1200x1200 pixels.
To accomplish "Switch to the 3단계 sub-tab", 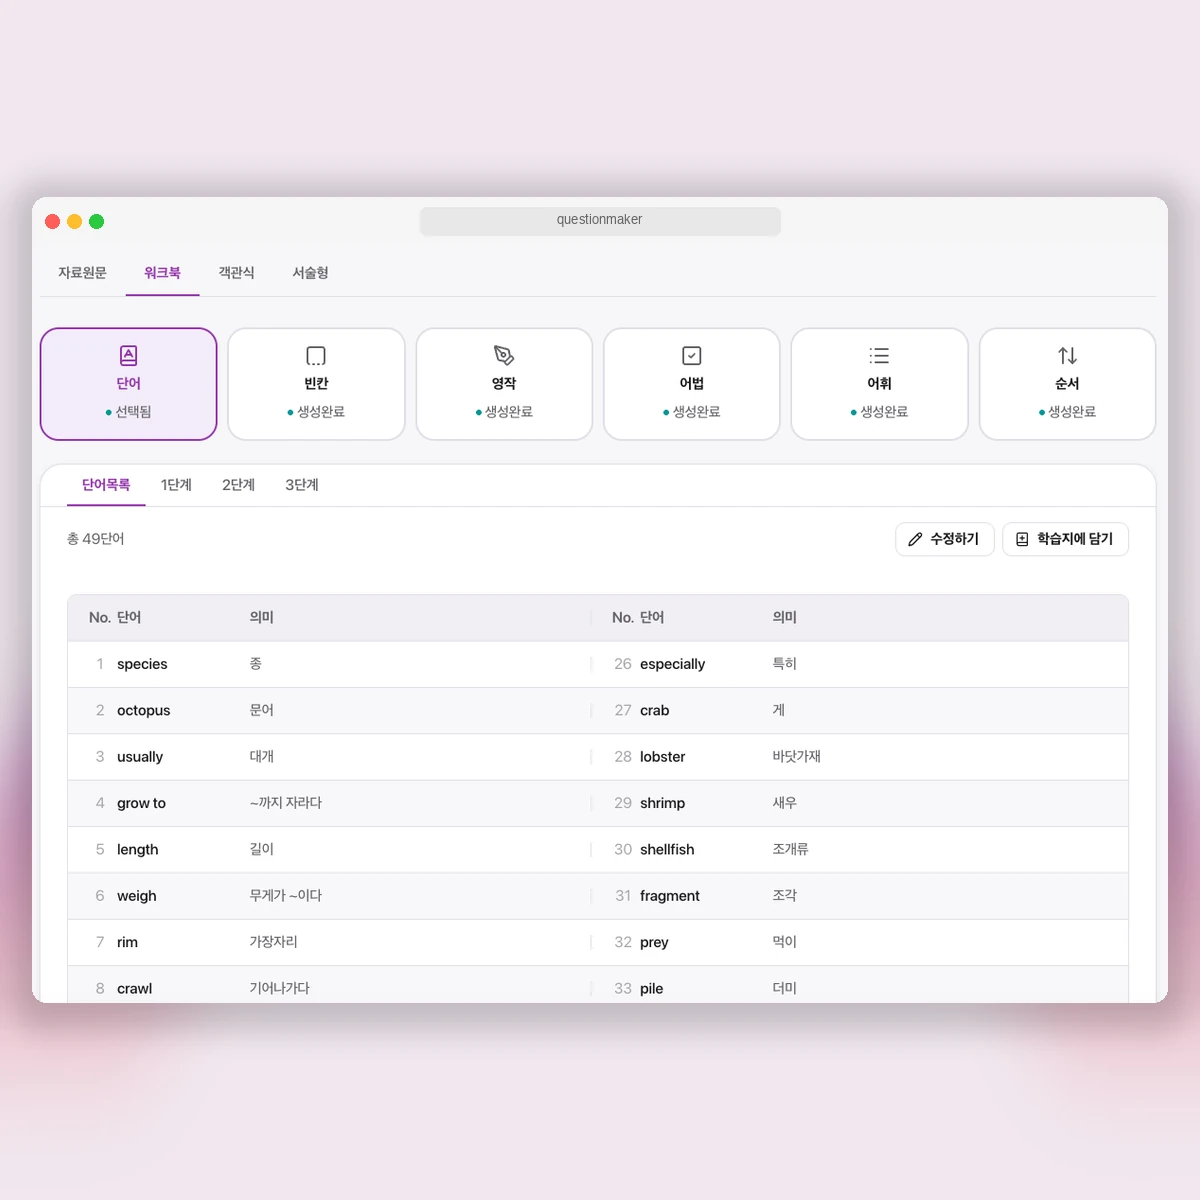I will tap(301, 485).
